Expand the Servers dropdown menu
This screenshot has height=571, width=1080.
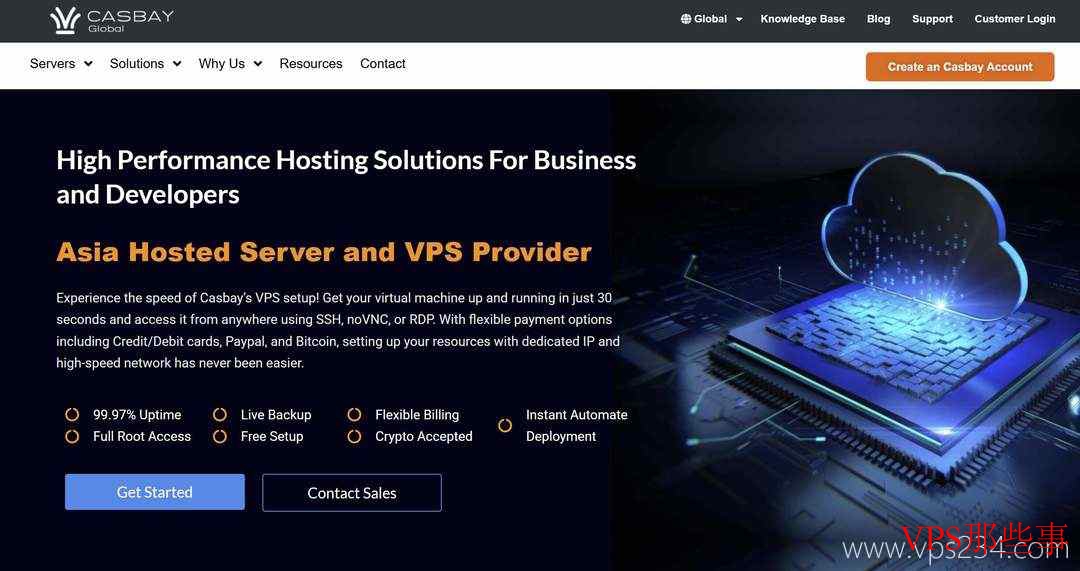coord(61,63)
